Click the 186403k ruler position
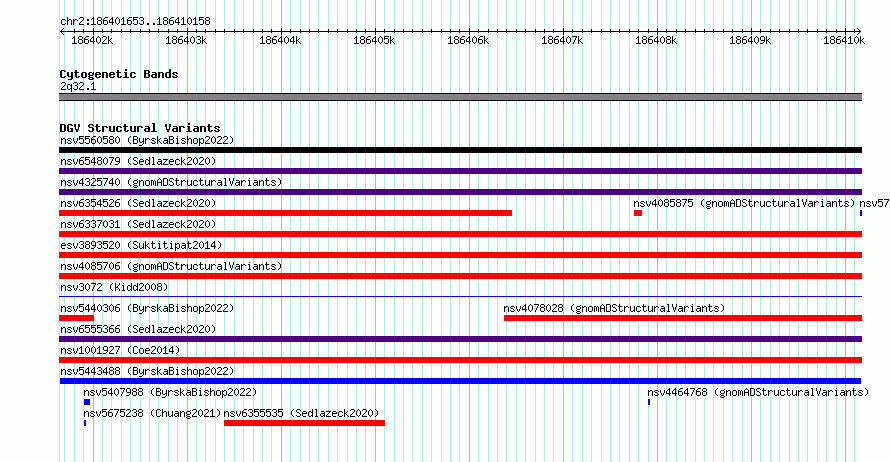Viewport: 890px width, 462px height. [x=186, y=40]
